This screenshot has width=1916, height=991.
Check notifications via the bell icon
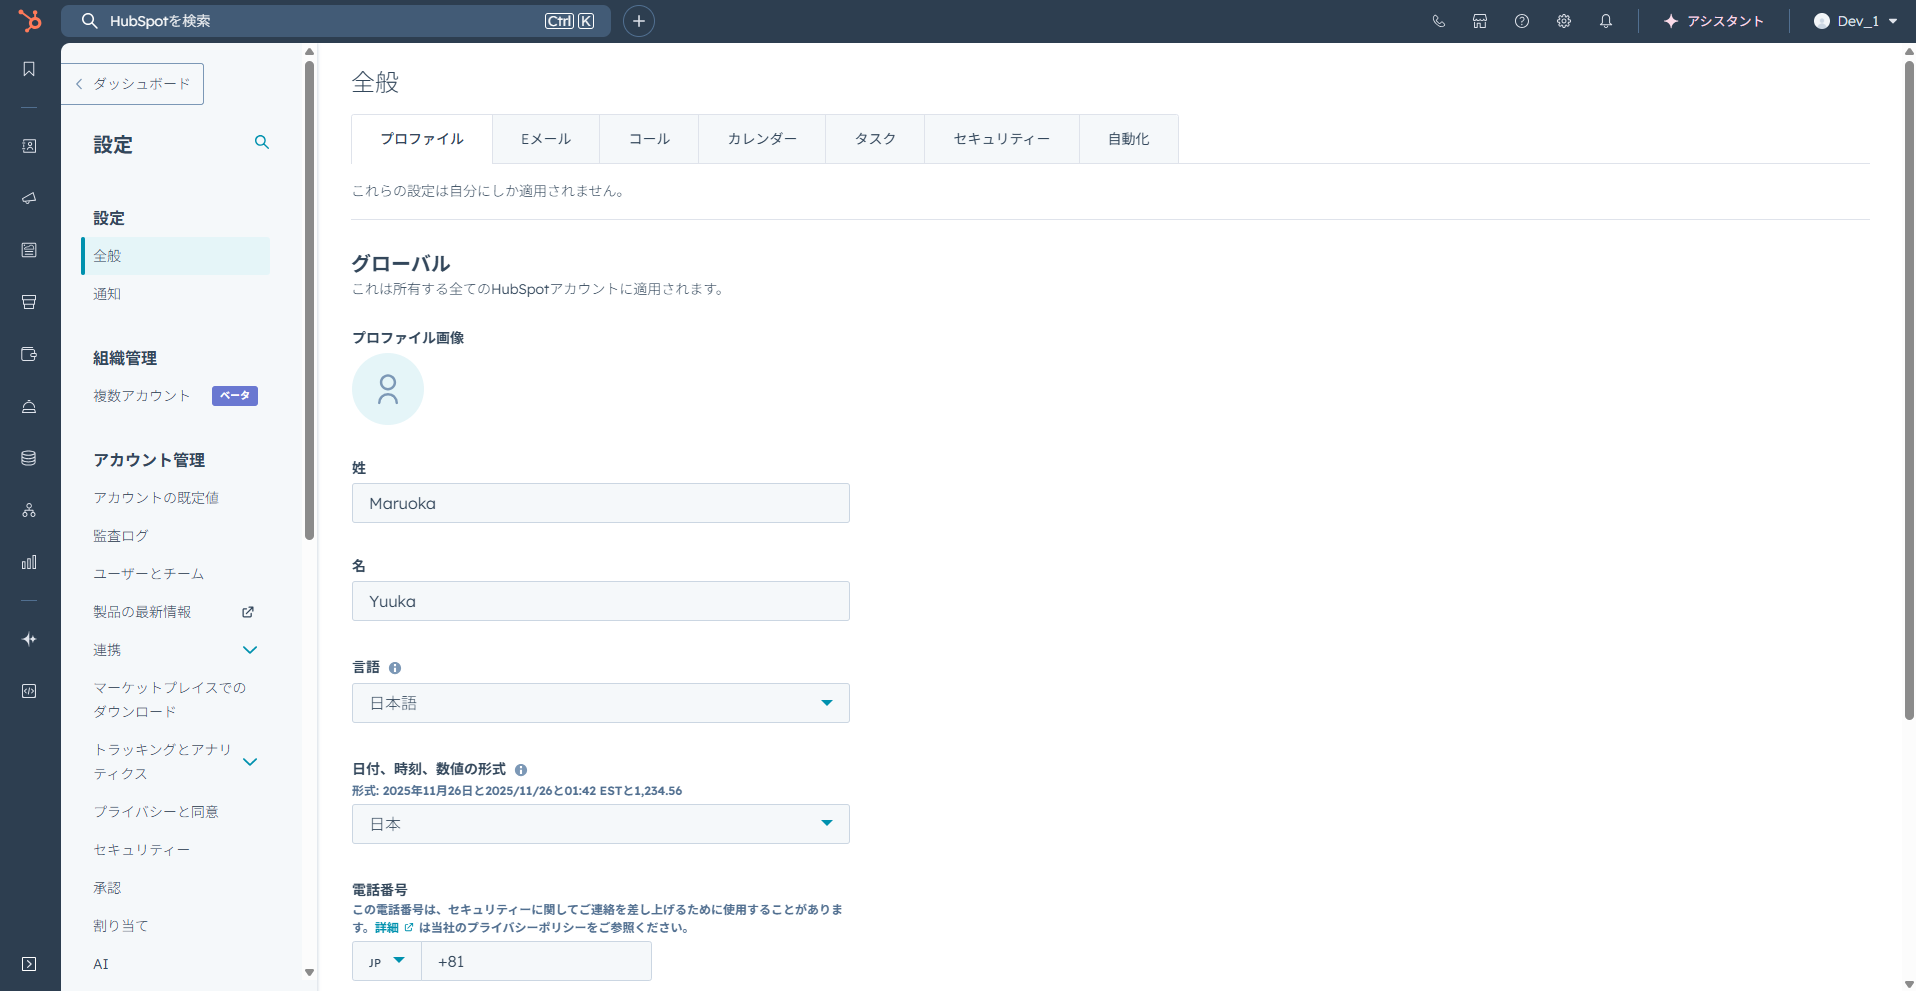coord(1606,21)
